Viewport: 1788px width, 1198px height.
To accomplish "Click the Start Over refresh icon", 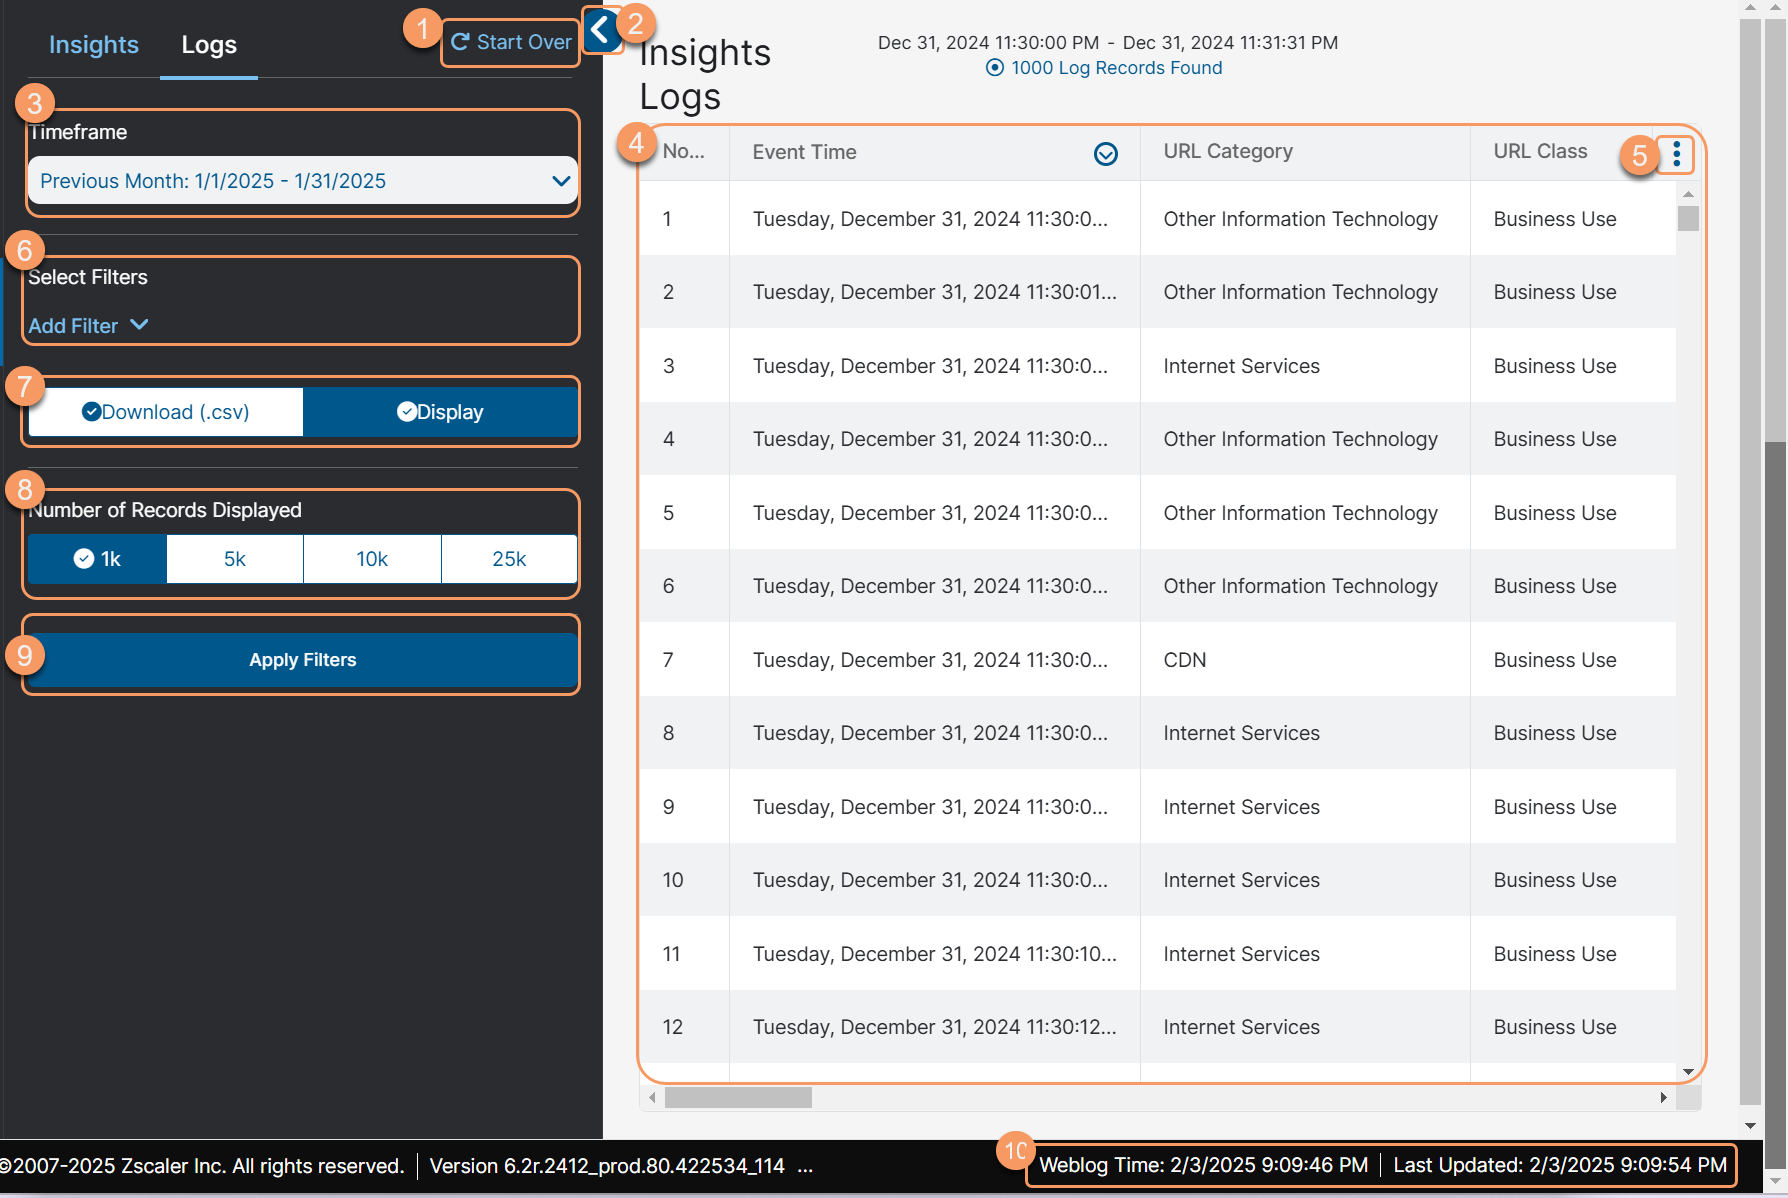I will click(460, 42).
